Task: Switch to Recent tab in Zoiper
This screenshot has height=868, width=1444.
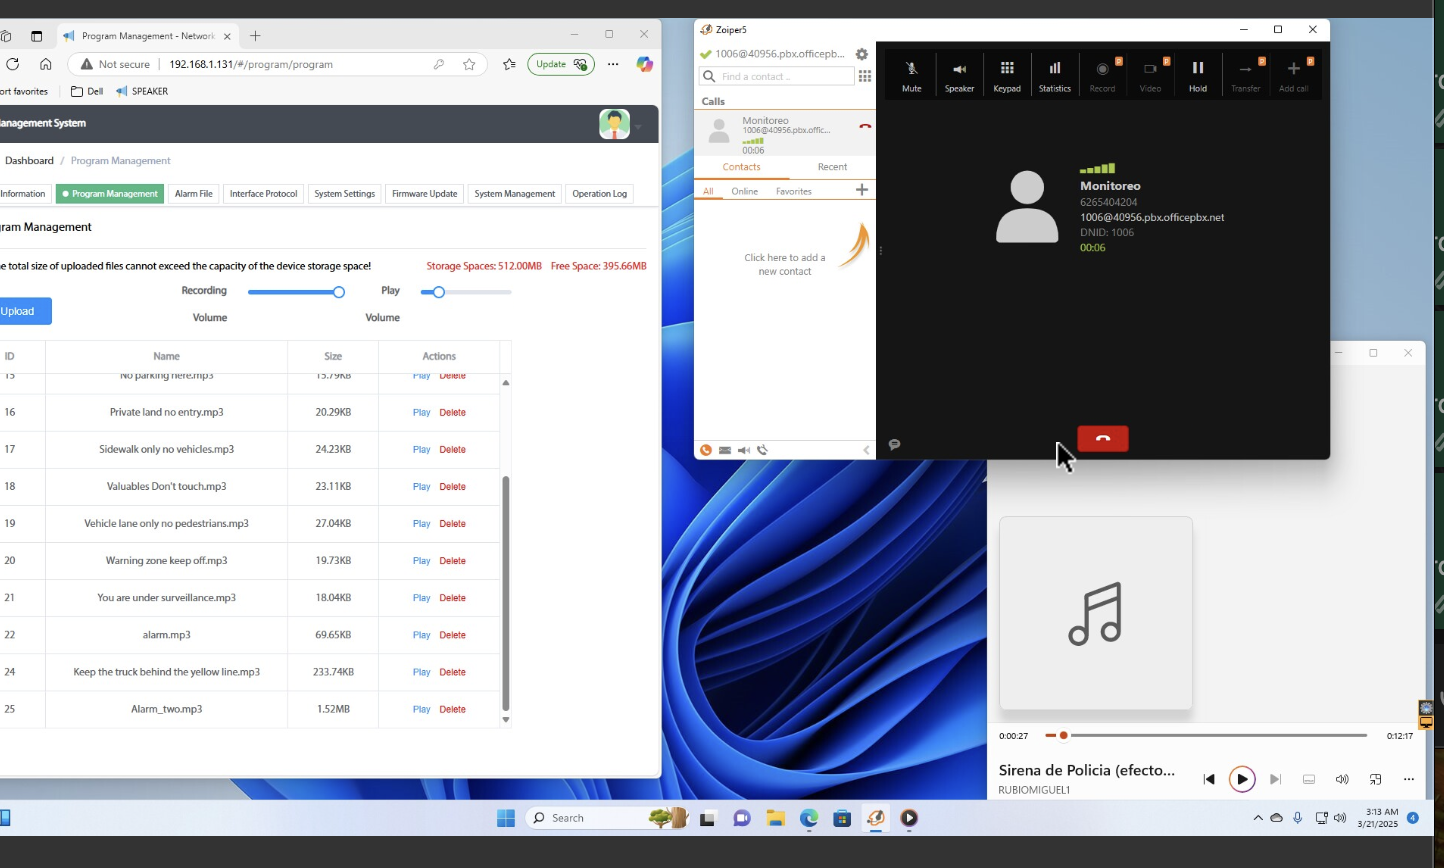Action: (832, 167)
